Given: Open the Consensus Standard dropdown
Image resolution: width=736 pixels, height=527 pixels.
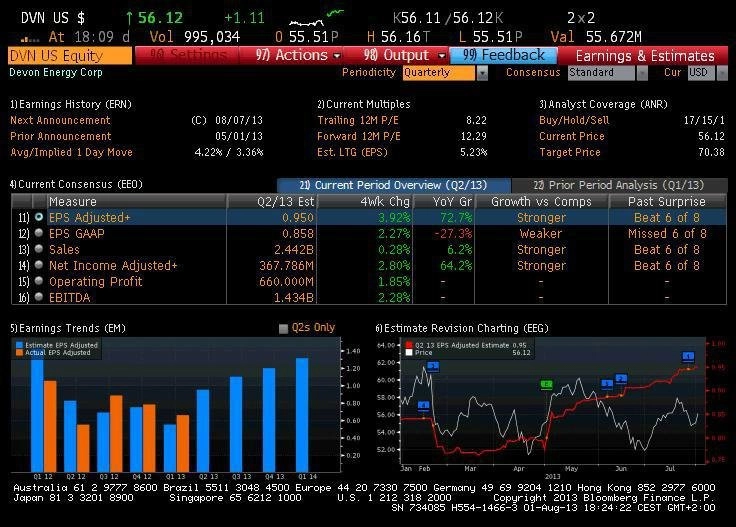Looking at the screenshot, I should tap(608, 73).
